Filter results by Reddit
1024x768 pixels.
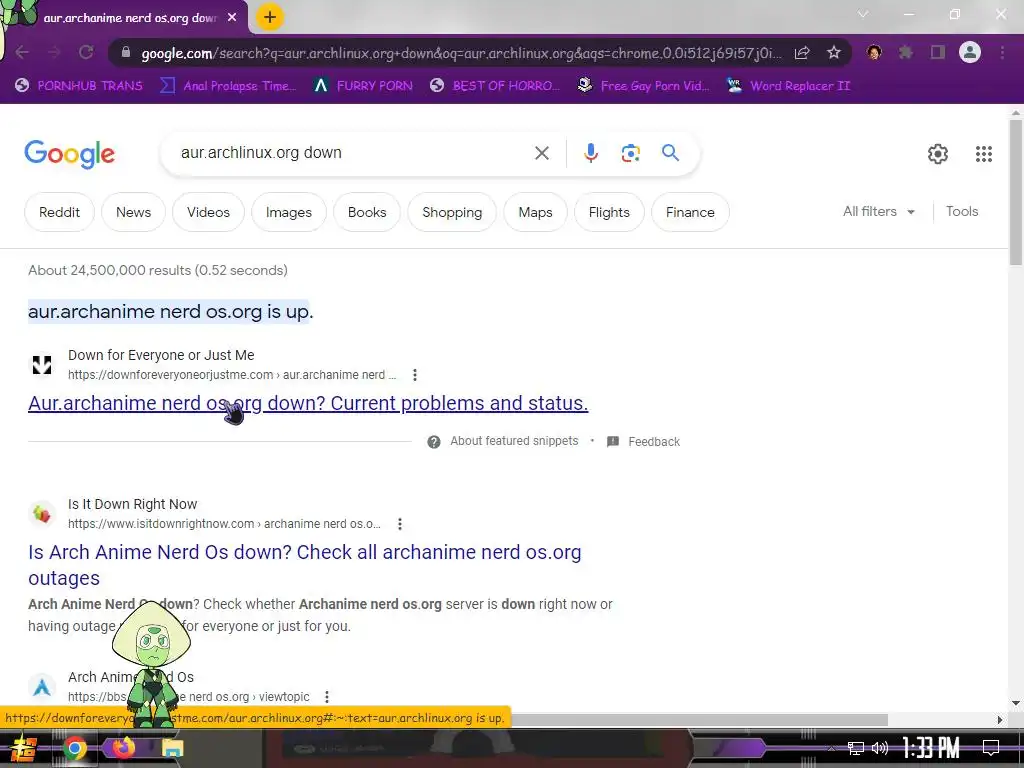click(59, 212)
